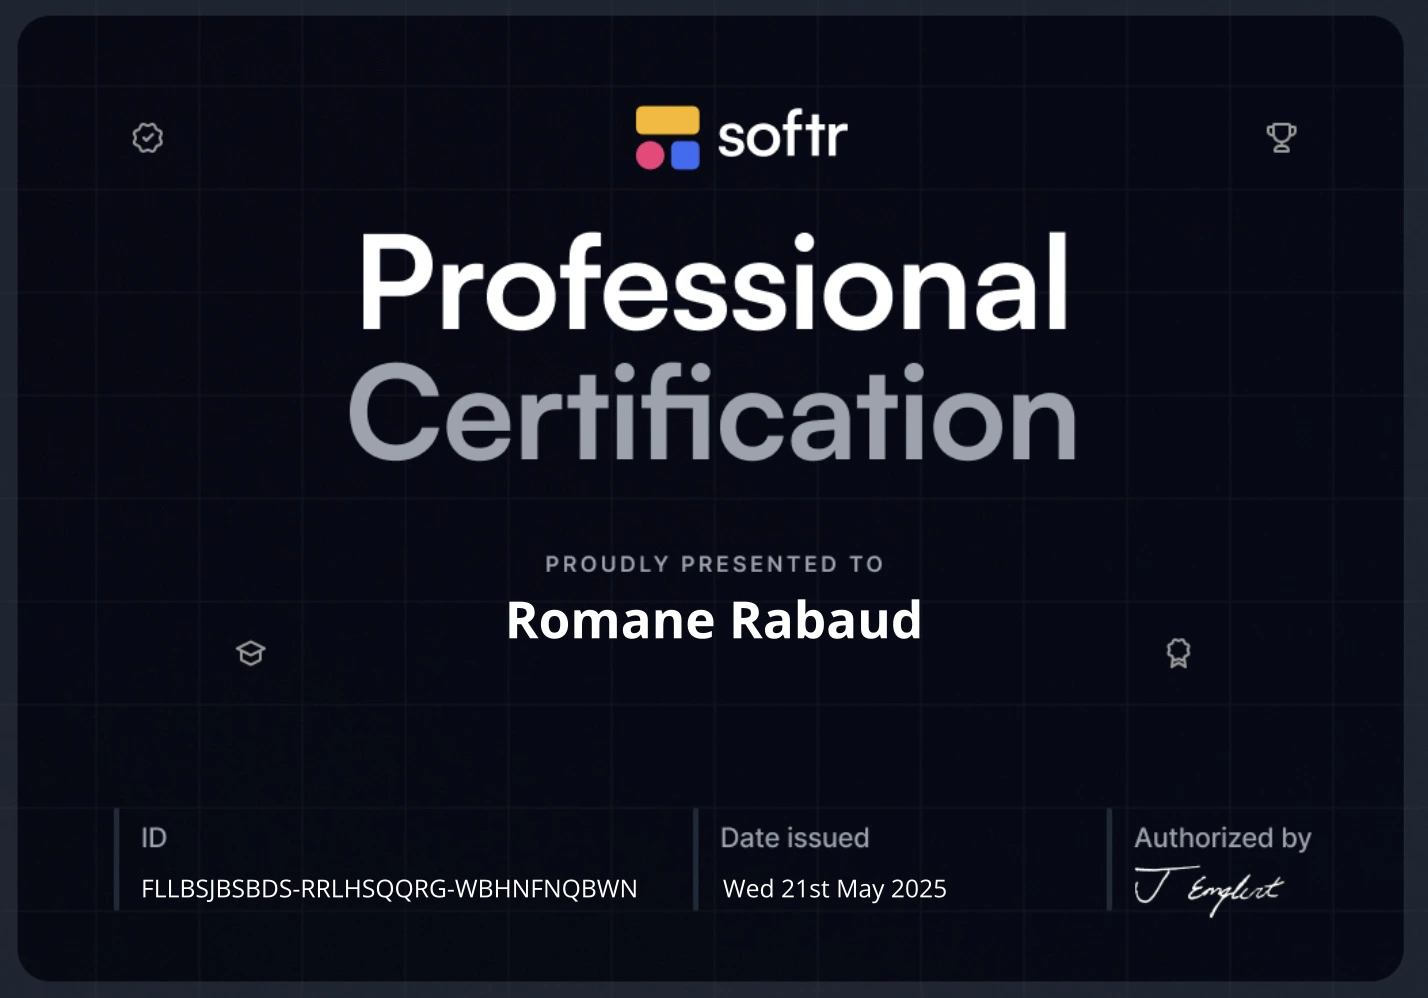Click the Proudly Presented To caption
This screenshot has width=1428, height=998.
coord(713,564)
